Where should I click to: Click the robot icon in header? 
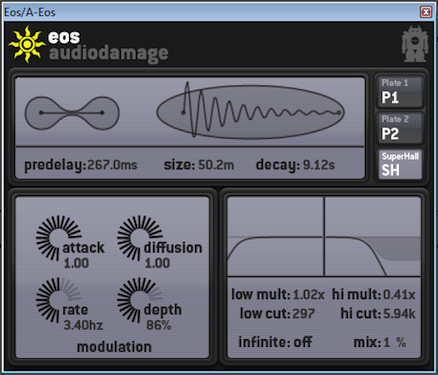[x=414, y=44]
